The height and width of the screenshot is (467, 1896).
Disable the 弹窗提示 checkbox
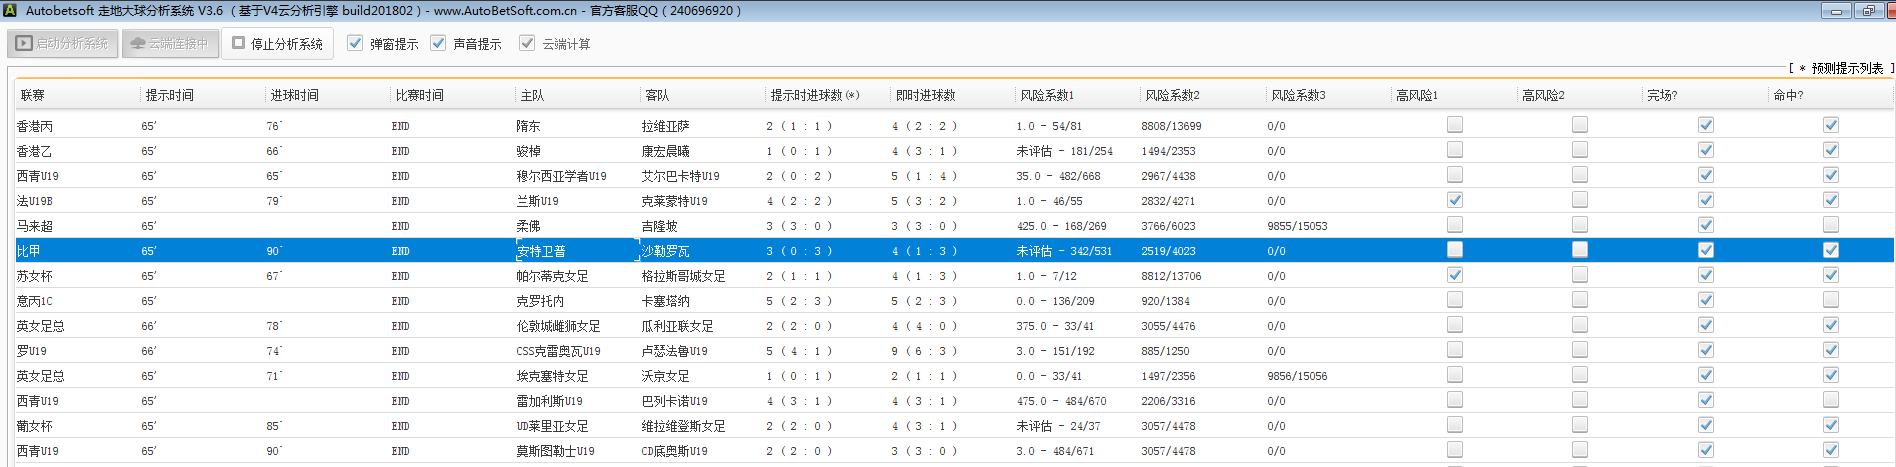(355, 43)
